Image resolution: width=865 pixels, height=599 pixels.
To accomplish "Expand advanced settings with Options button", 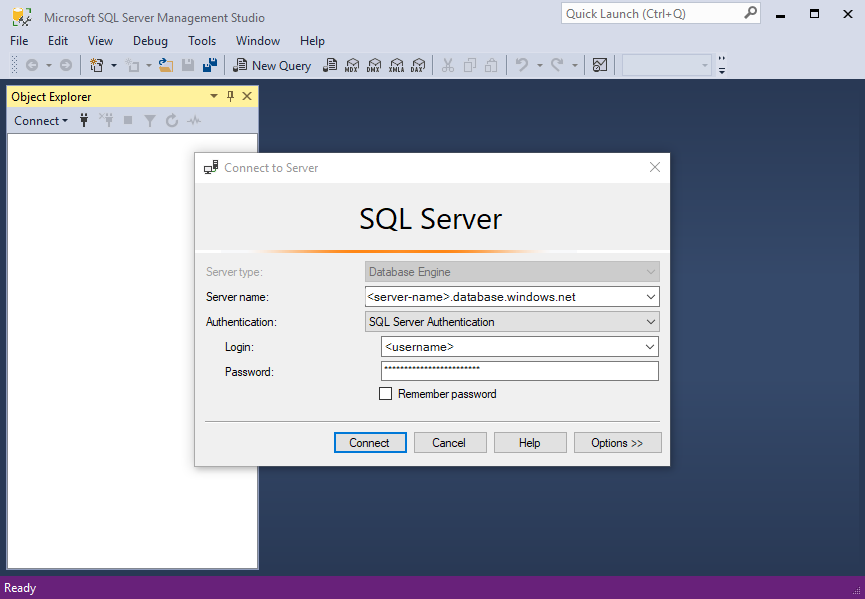I will pyautogui.click(x=617, y=442).
